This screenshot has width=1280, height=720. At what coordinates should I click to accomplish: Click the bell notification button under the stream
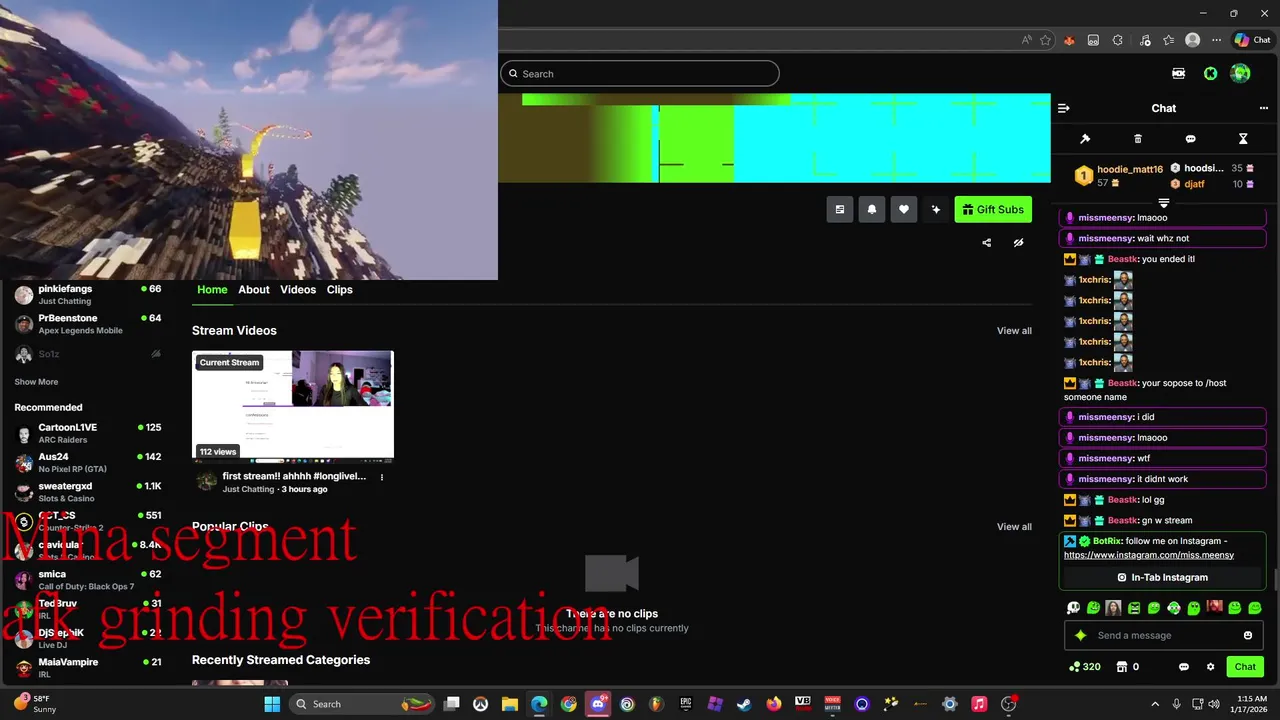[872, 209]
